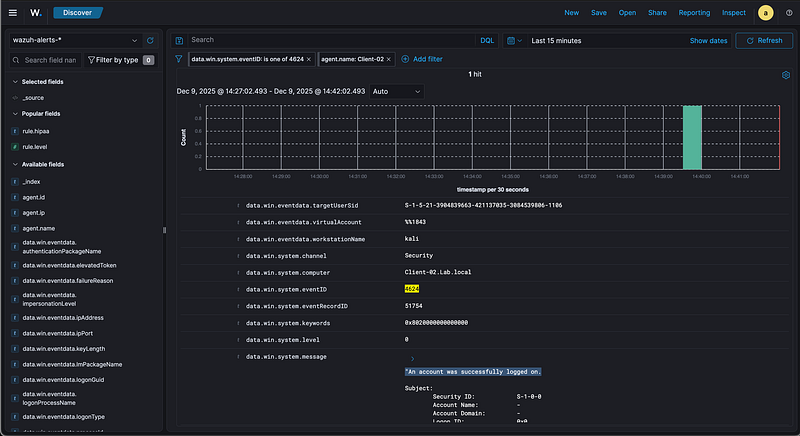Select data.win.eventdata.lmPackageName field
800x436 pixels.
72,364
